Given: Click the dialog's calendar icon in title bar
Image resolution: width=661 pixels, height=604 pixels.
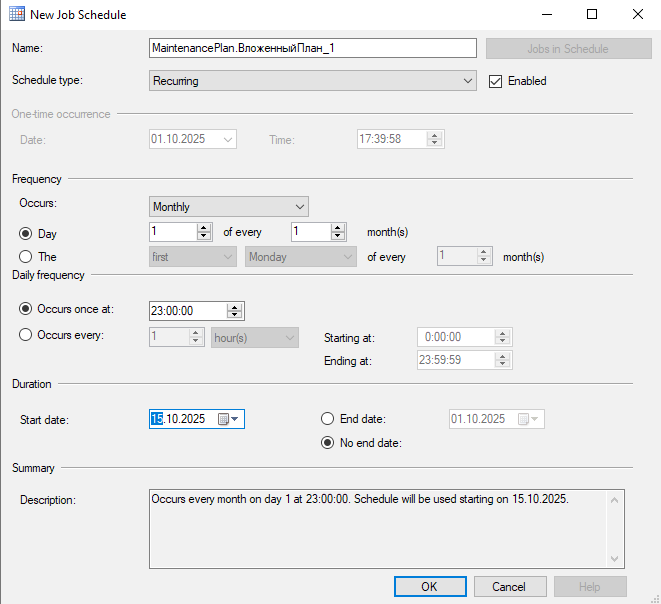Looking at the screenshot, I should (17, 15).
